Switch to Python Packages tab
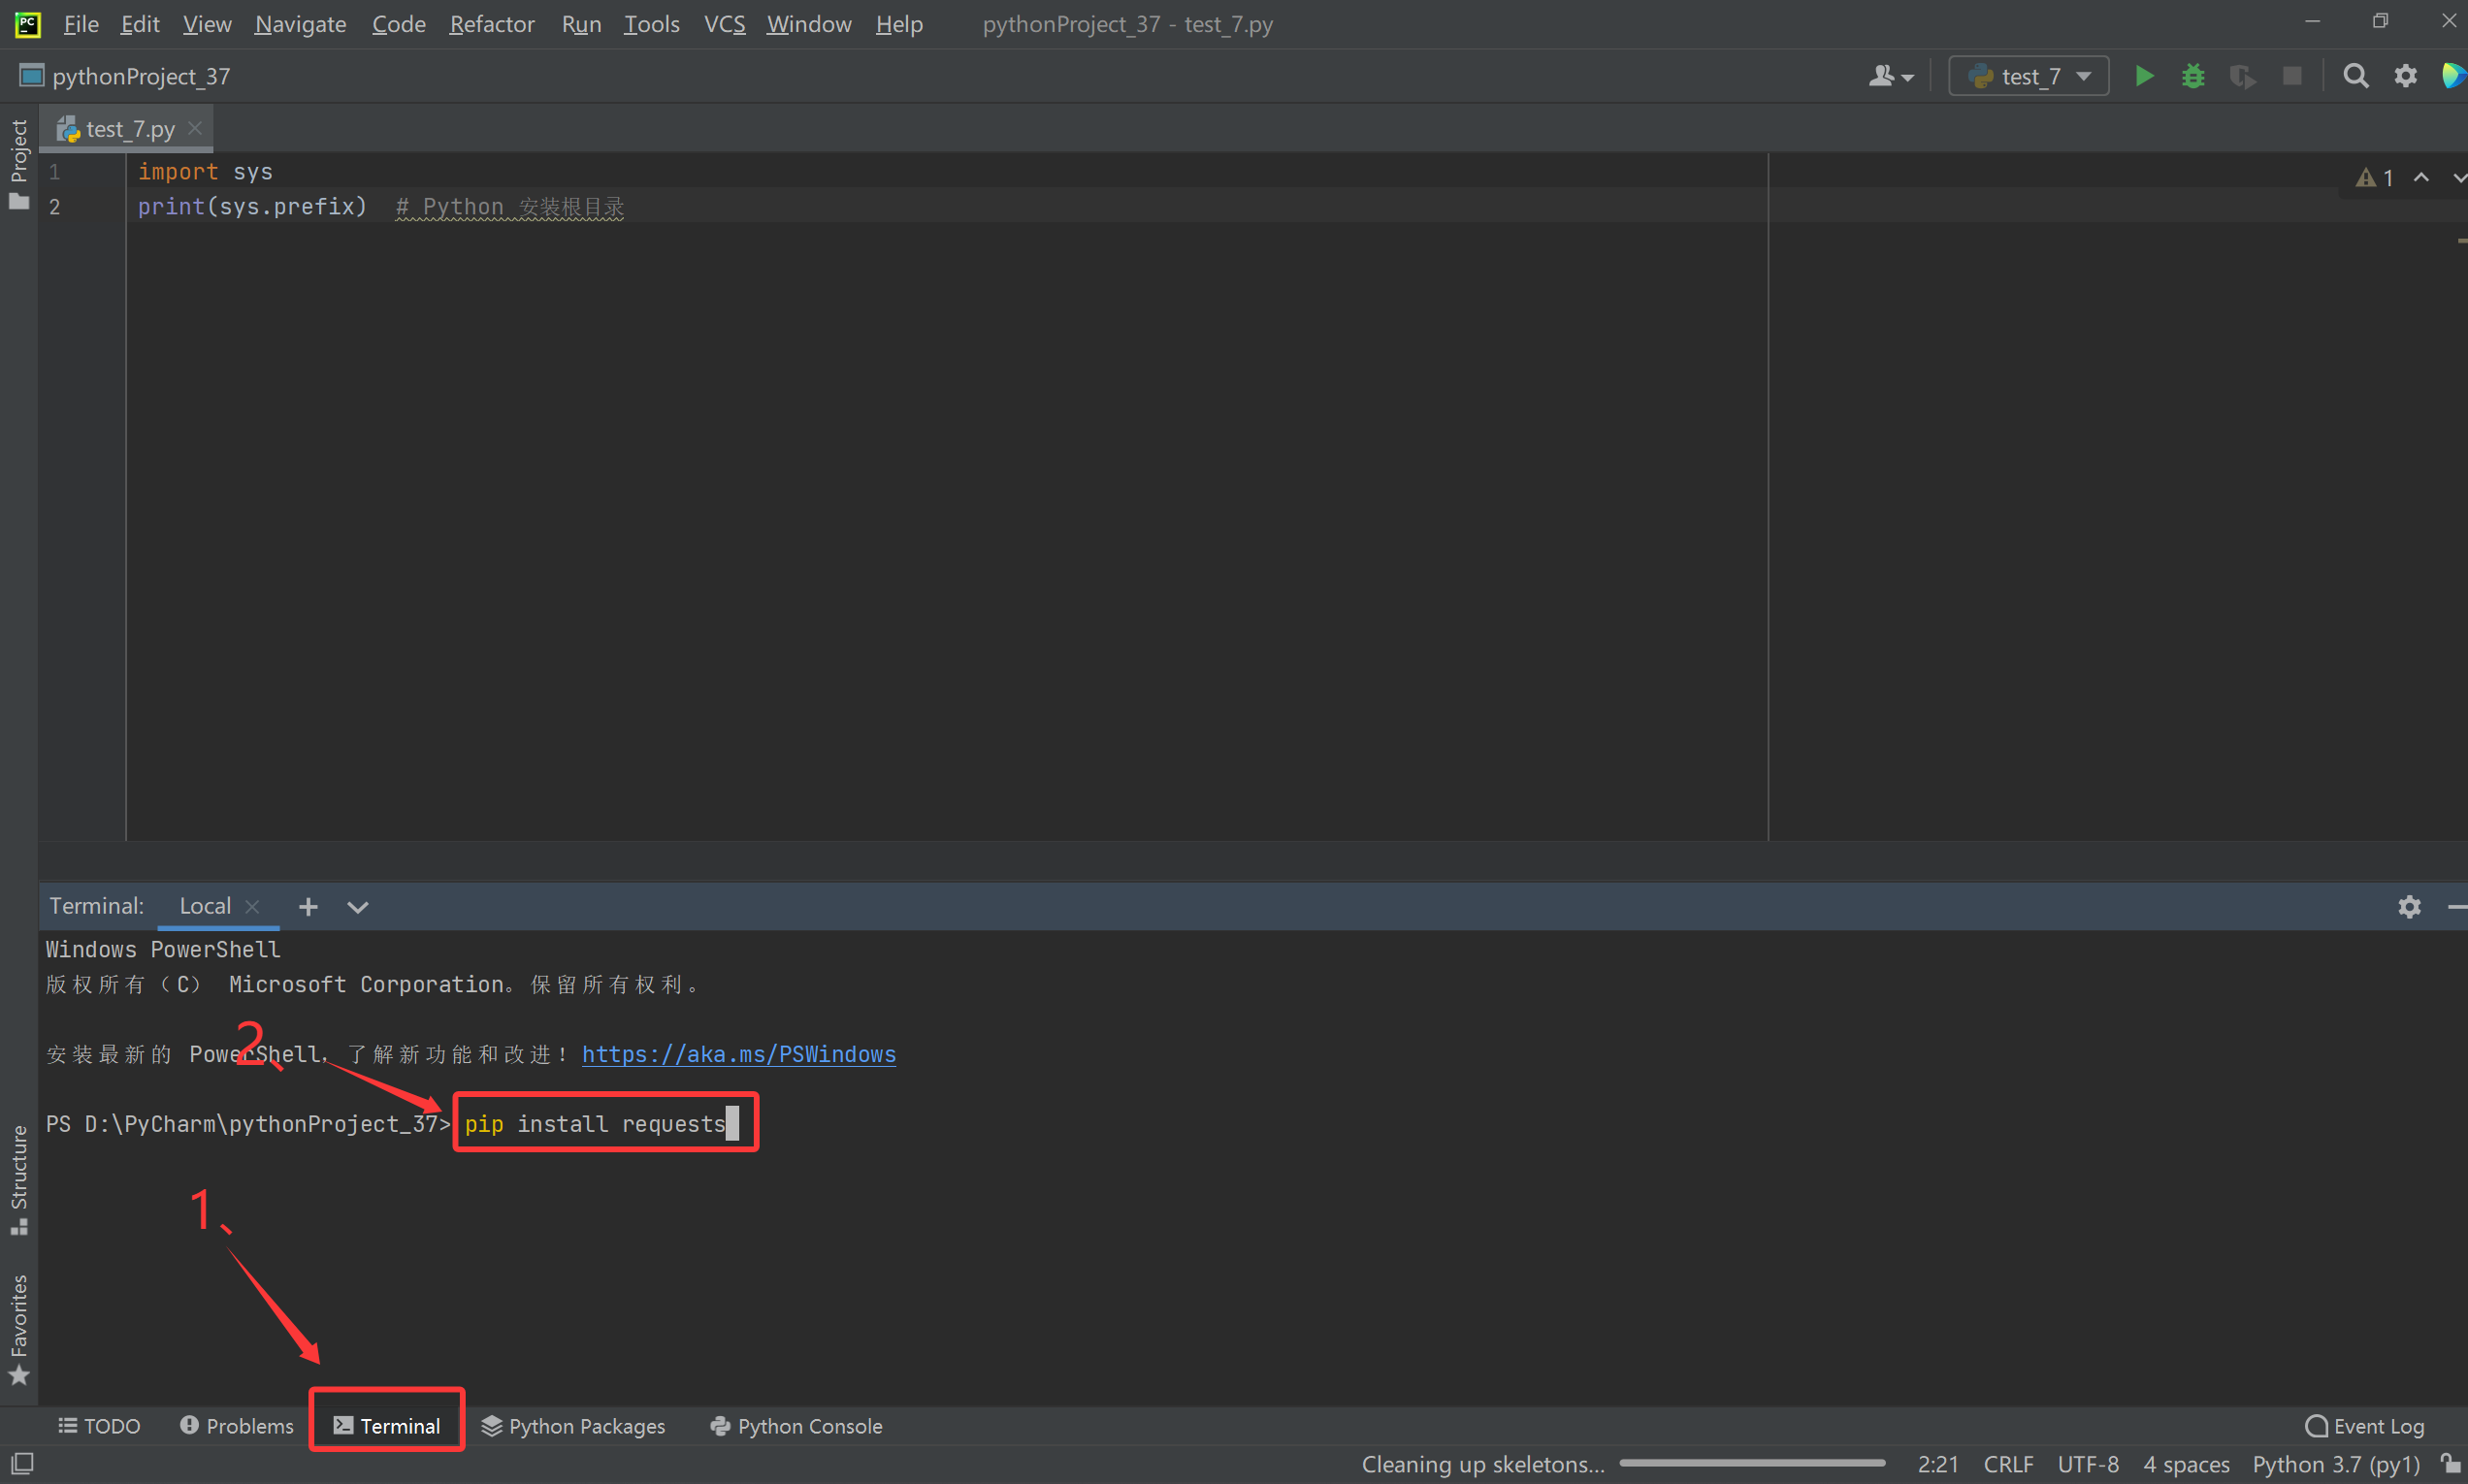 (573, 1426)
